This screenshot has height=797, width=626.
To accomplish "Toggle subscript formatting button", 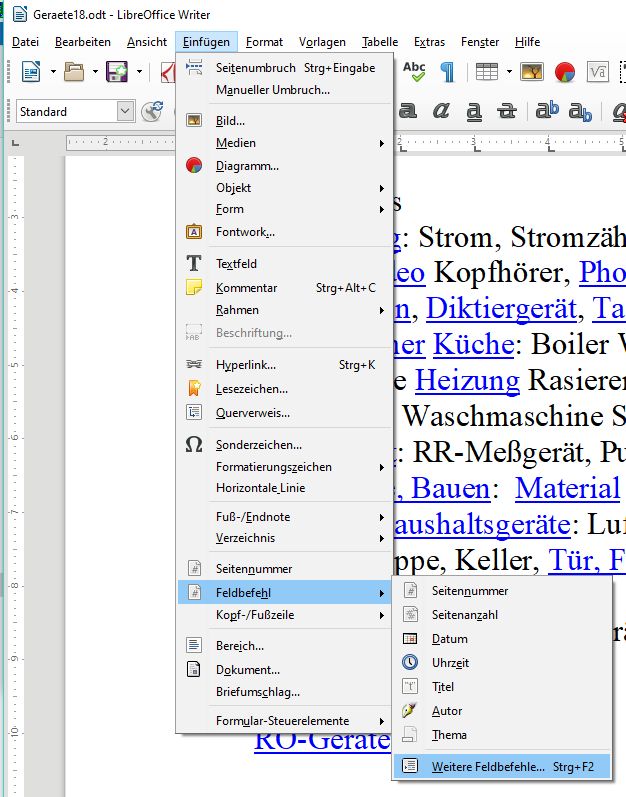I will (x=580, y=112).
